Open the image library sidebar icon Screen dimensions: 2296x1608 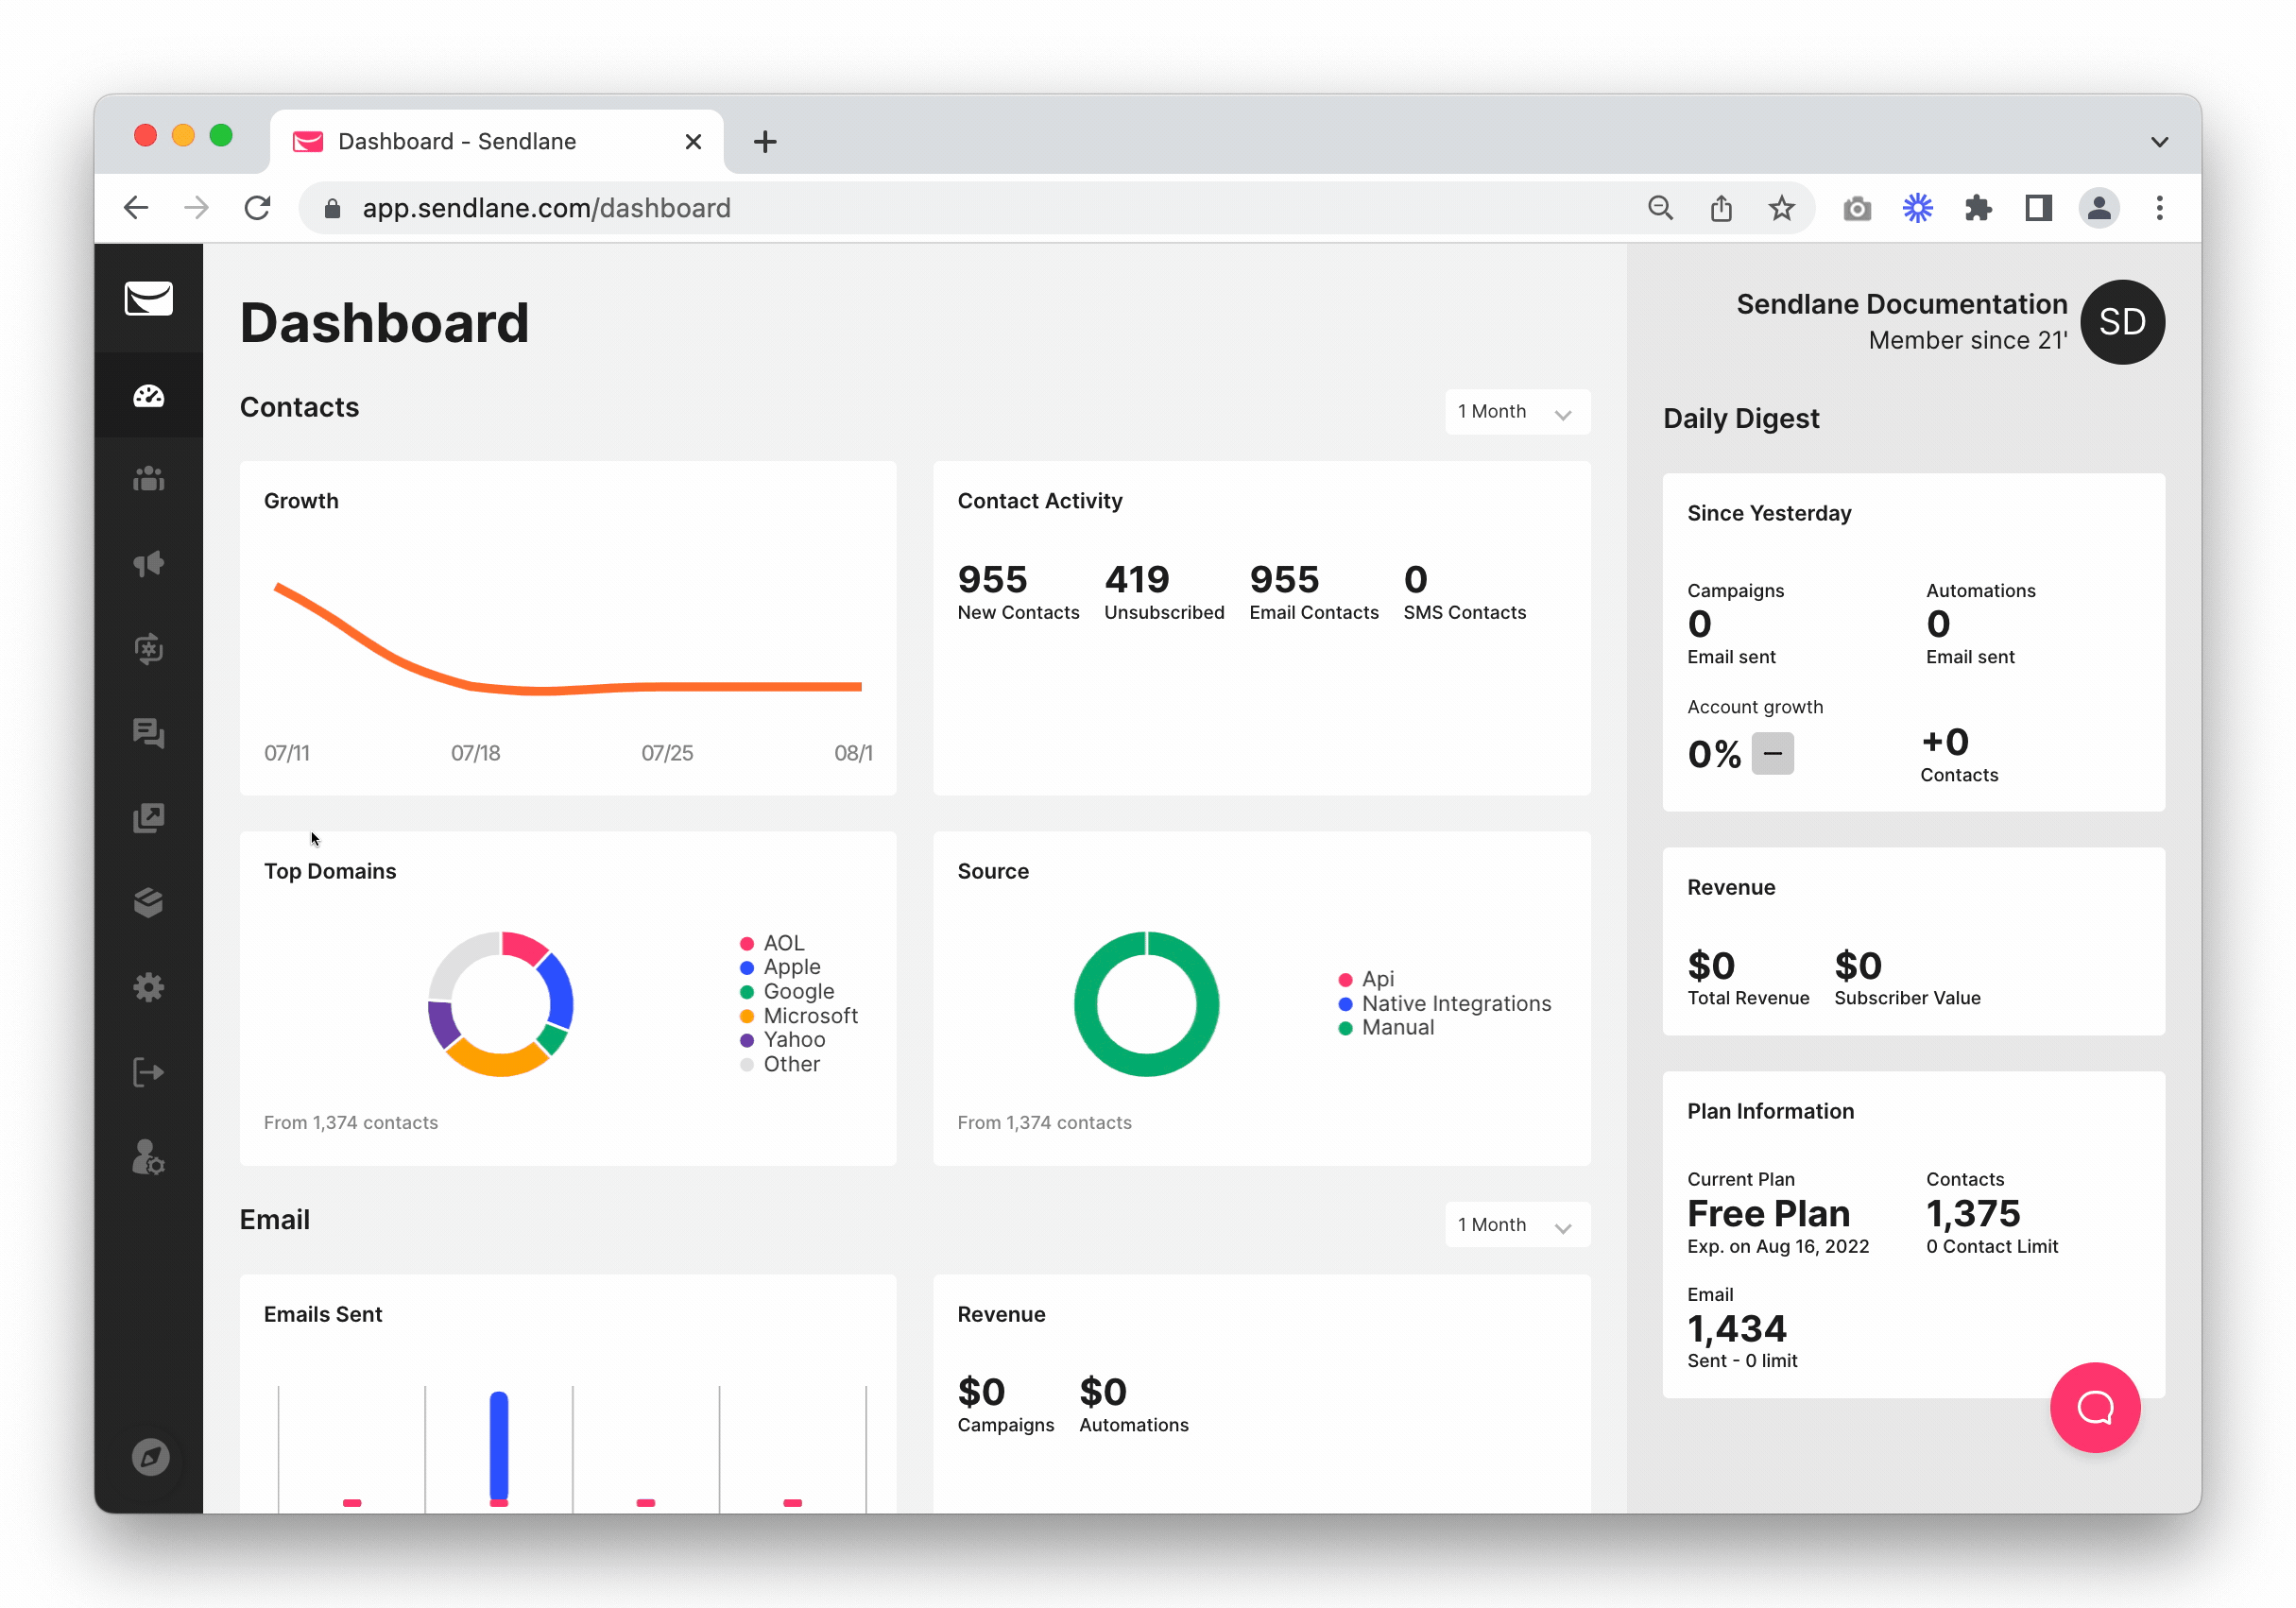[148, 819]
